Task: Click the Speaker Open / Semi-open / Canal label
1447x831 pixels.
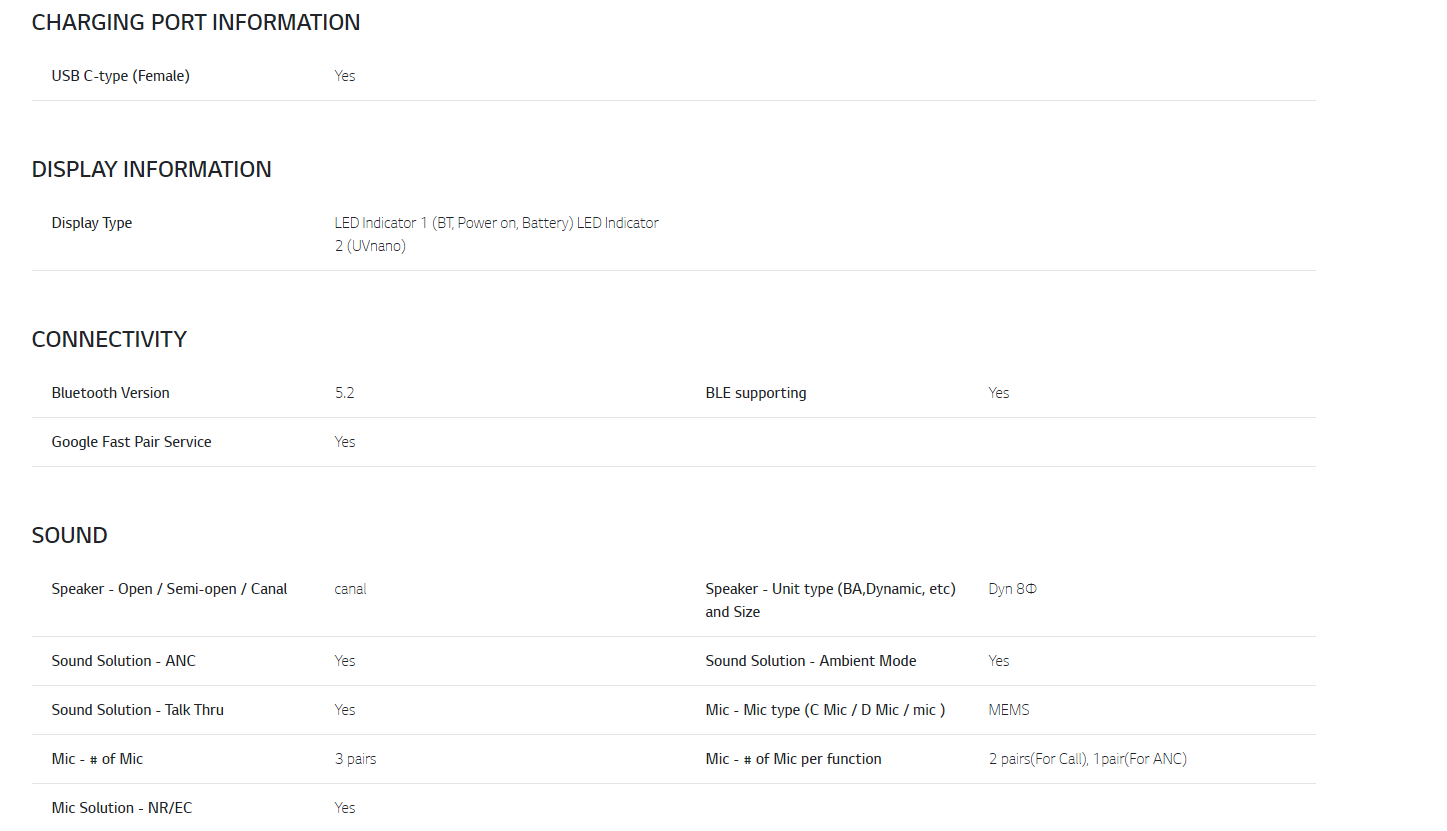Action: [x=169, y=589]
